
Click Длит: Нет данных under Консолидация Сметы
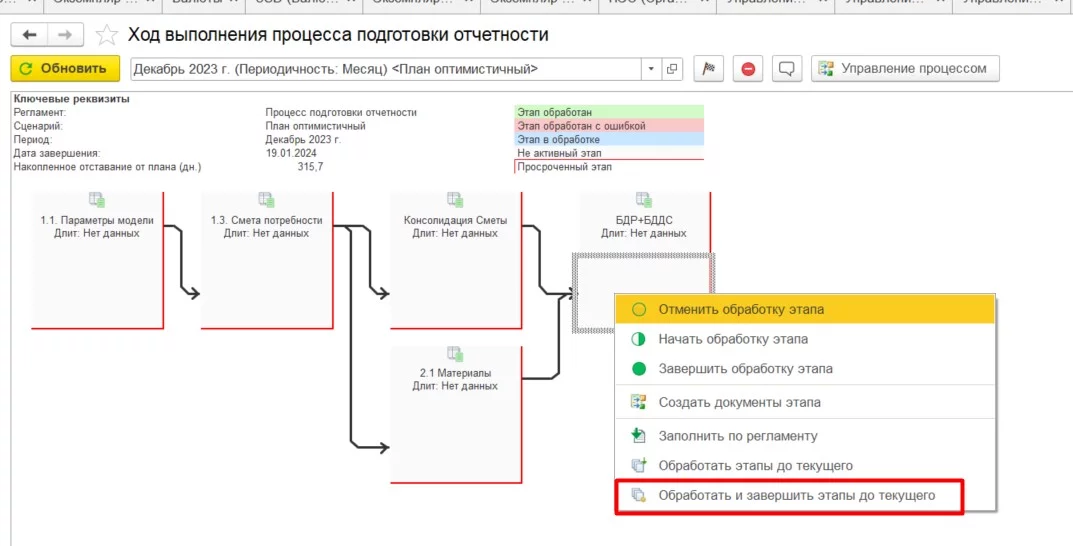coord(455,233)
